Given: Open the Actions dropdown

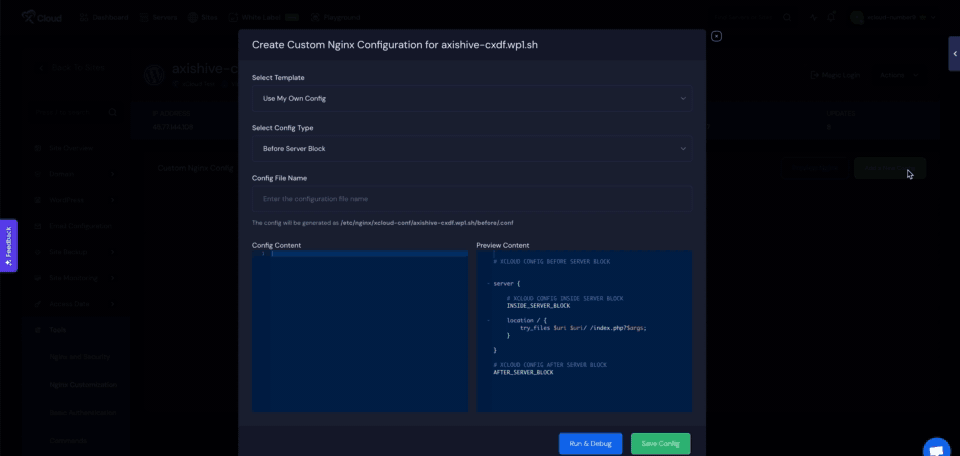Looking at the screenshot, I should point(899,75).
